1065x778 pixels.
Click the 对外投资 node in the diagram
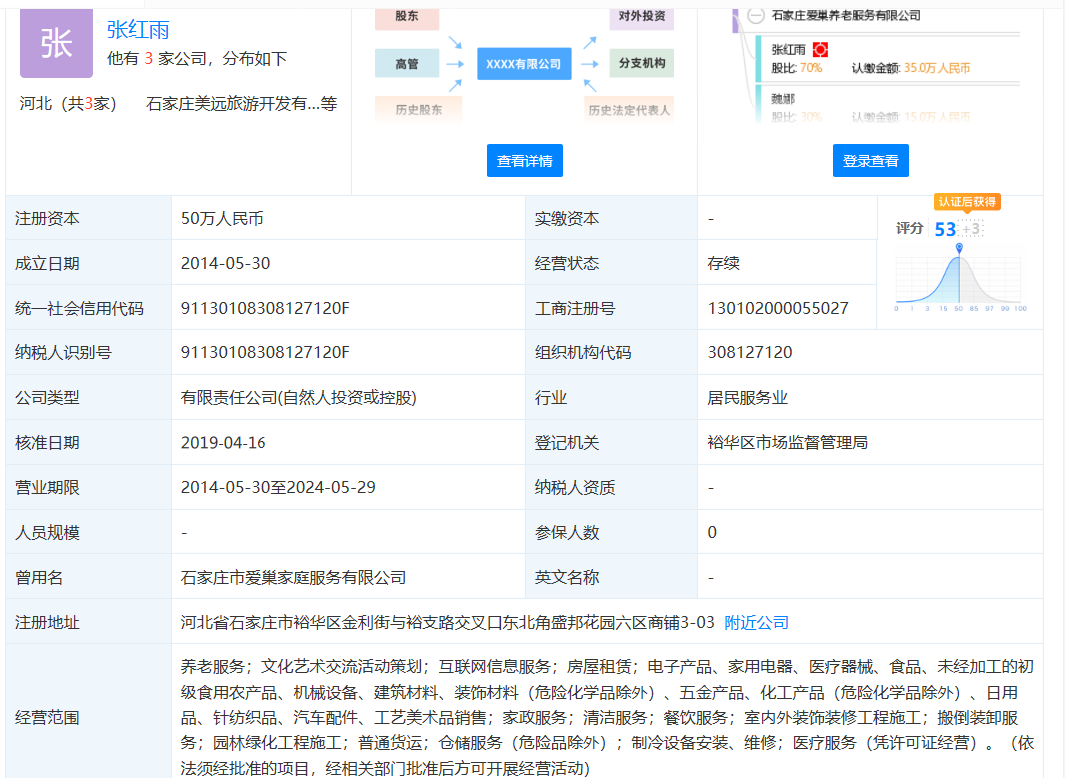[642, 17]
